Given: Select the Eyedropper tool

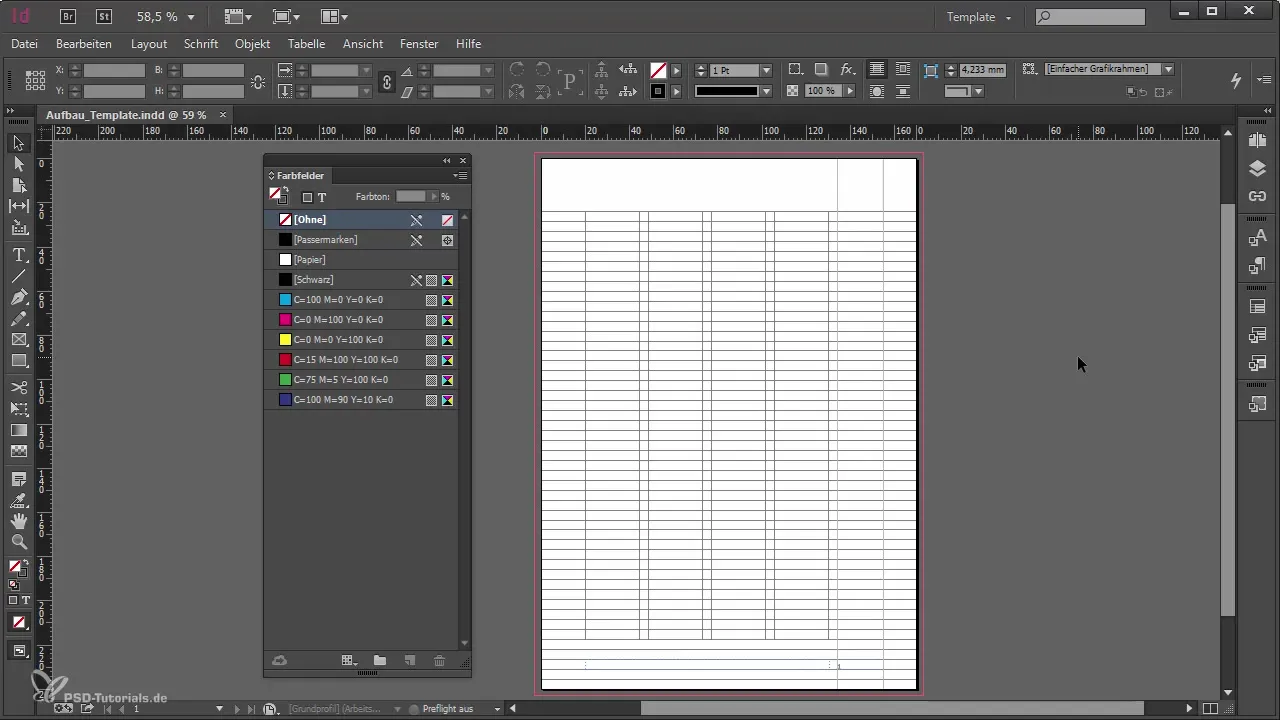Looking at the screenshot, I should coord(19,500).
